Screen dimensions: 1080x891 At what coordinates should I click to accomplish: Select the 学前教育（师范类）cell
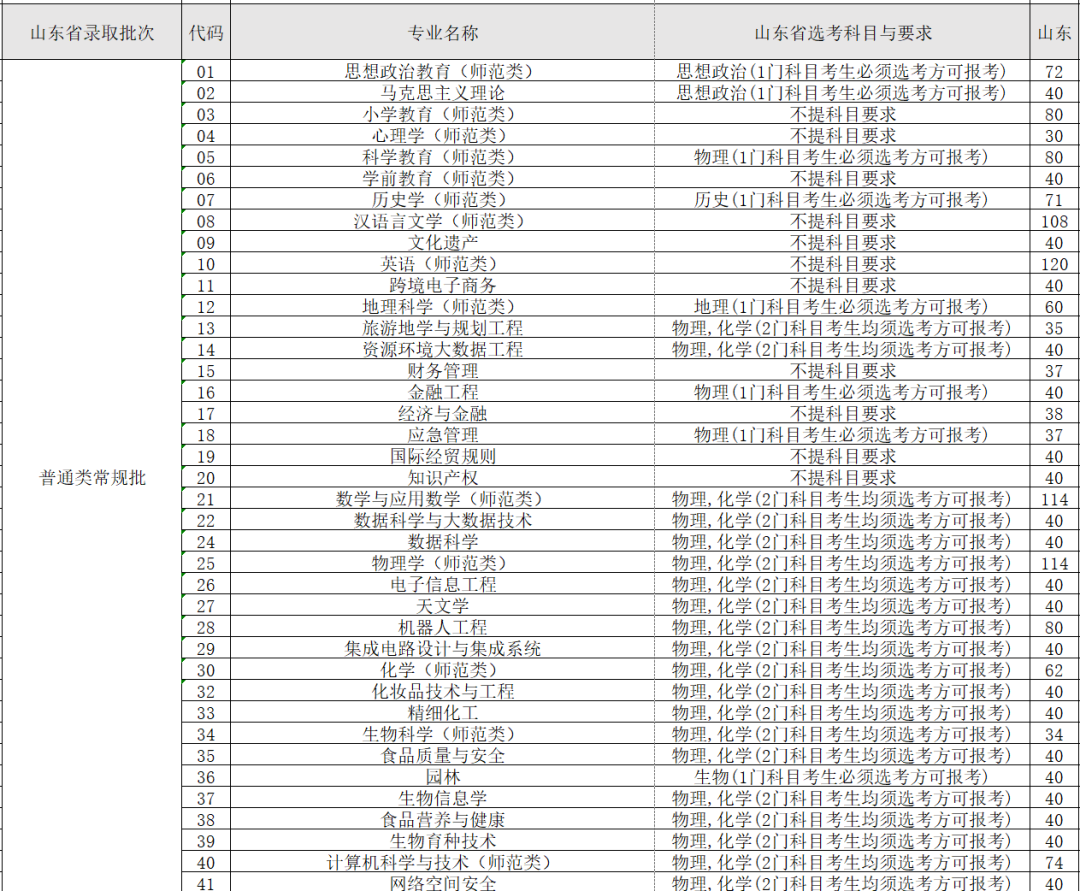(442, 178)
